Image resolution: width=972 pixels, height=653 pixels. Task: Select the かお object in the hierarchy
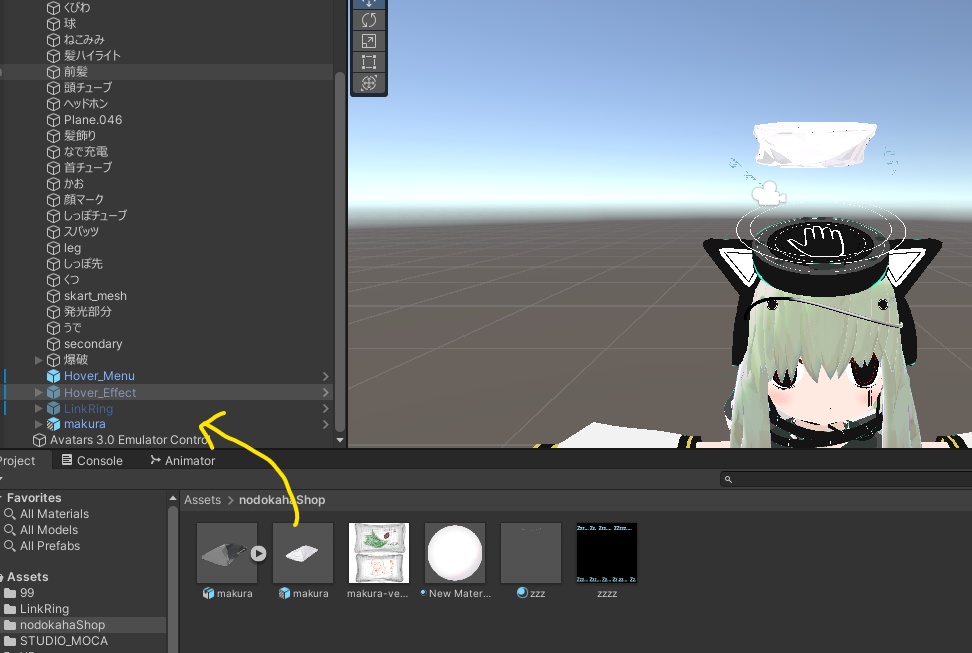coord(74,184)
